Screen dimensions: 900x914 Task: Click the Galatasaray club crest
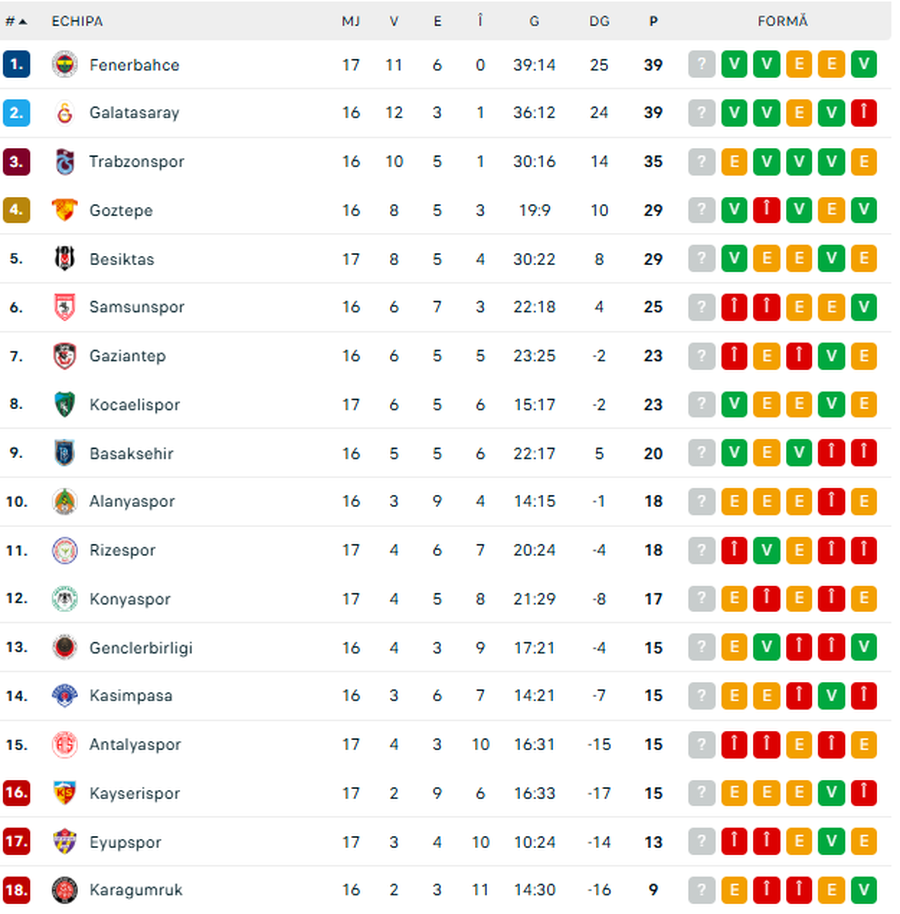pos(63,113)
